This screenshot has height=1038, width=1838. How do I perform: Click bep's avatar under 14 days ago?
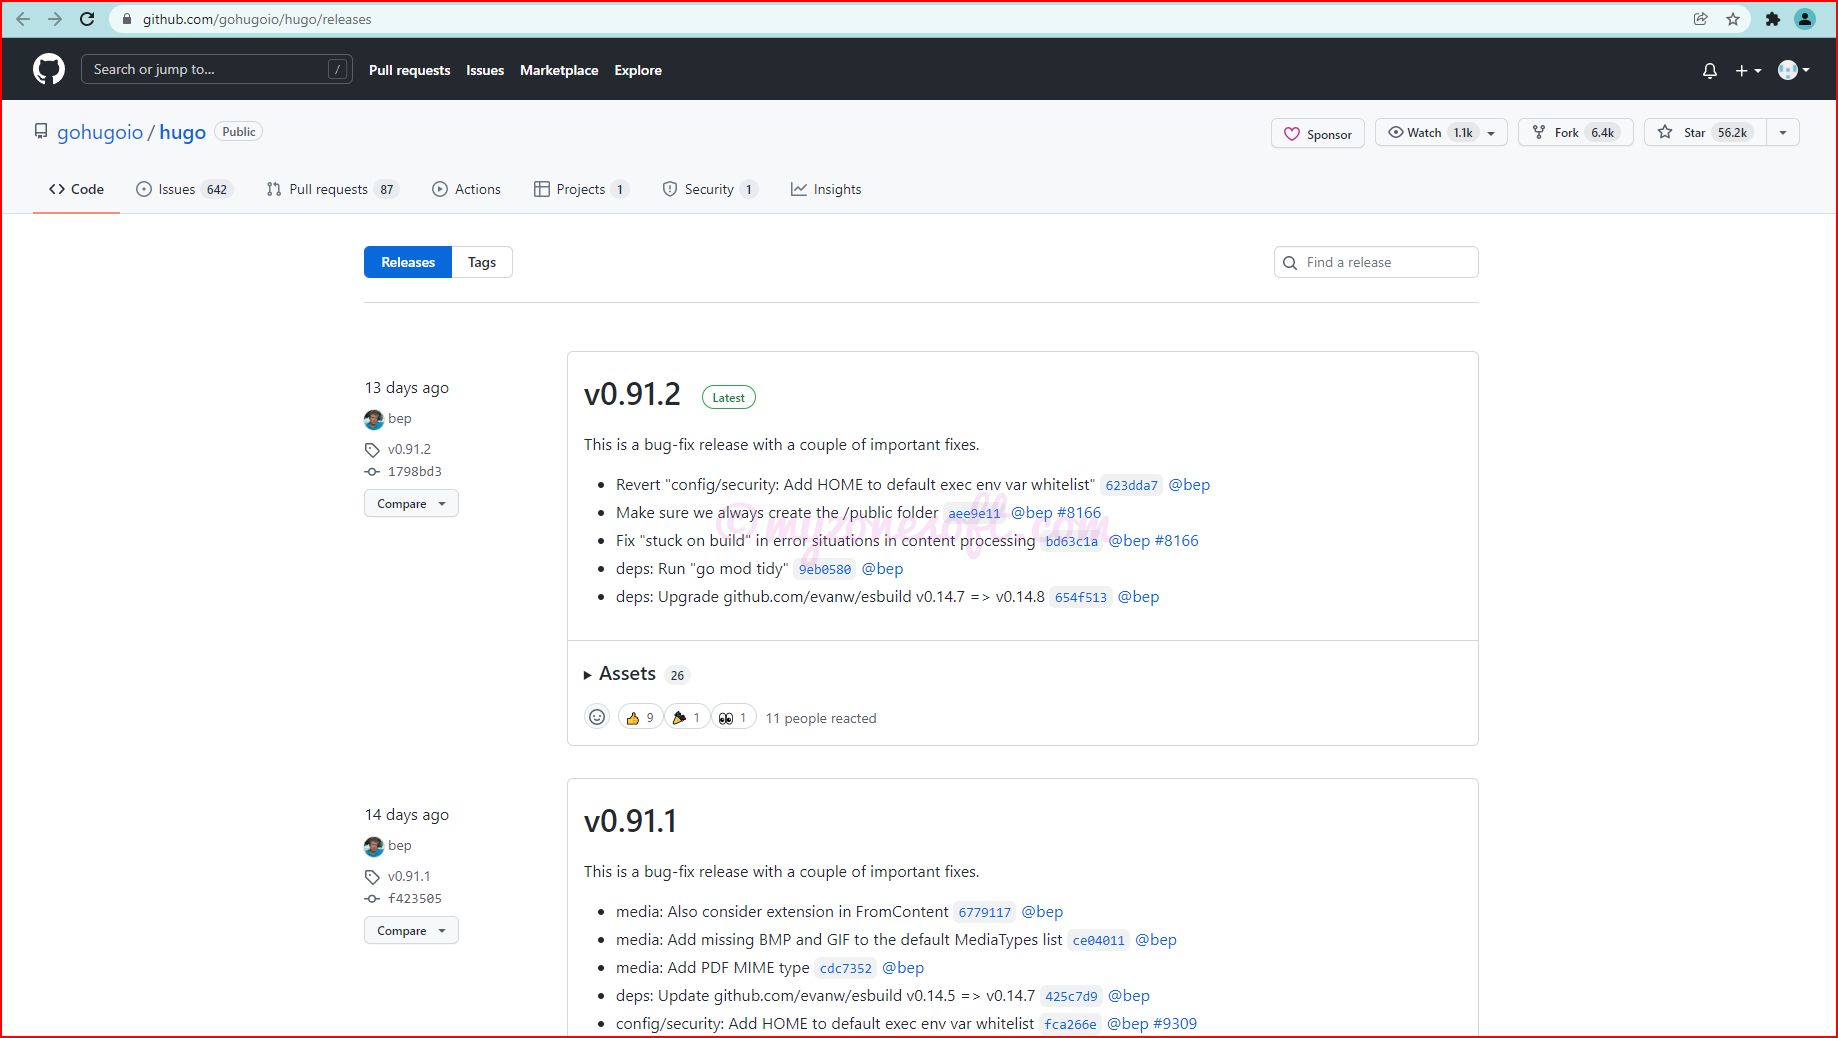click(374, 846)
